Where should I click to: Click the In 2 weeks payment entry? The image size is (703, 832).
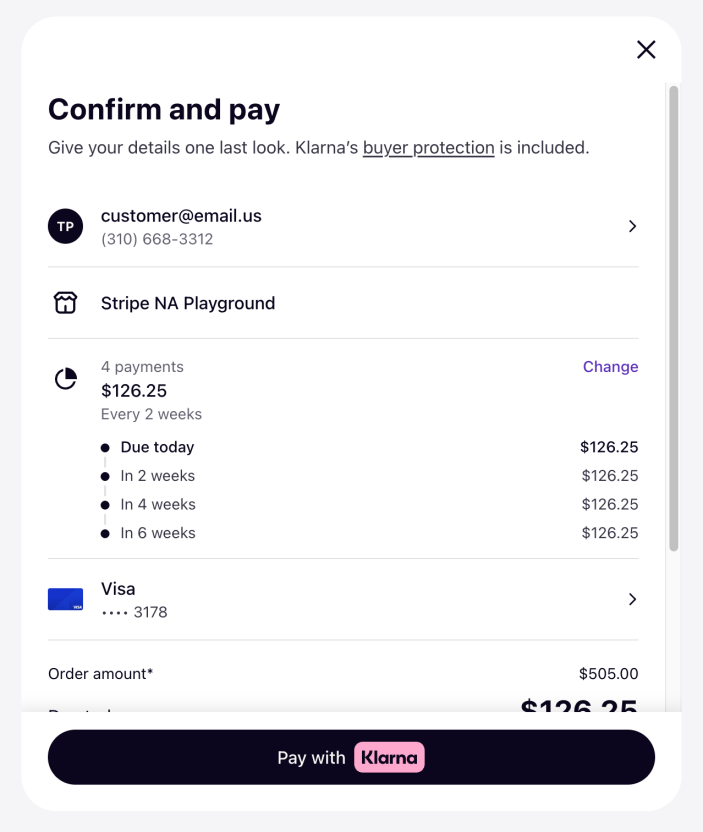click(x=158, y=476)
